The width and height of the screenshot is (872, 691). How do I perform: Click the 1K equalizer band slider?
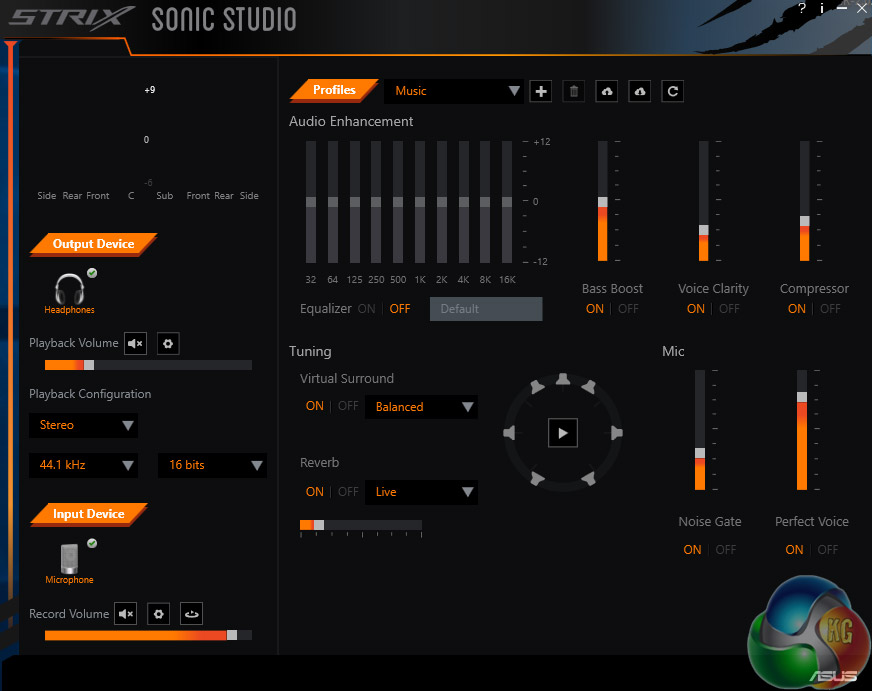[420, 202]
